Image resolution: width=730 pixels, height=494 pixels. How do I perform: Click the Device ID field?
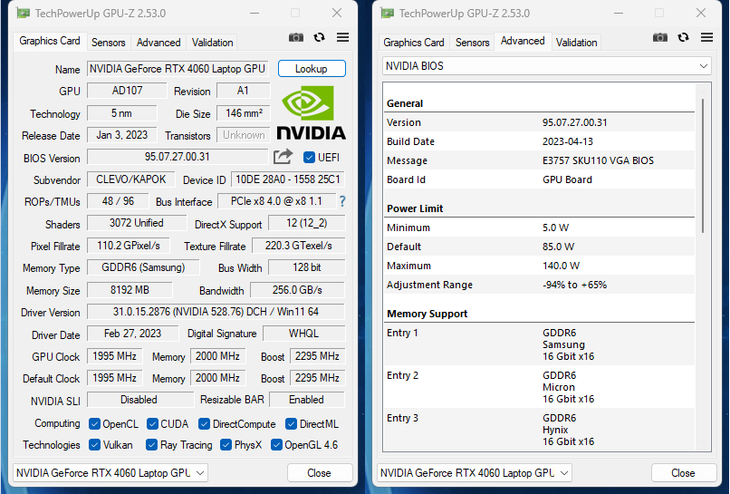pos(288,179)
